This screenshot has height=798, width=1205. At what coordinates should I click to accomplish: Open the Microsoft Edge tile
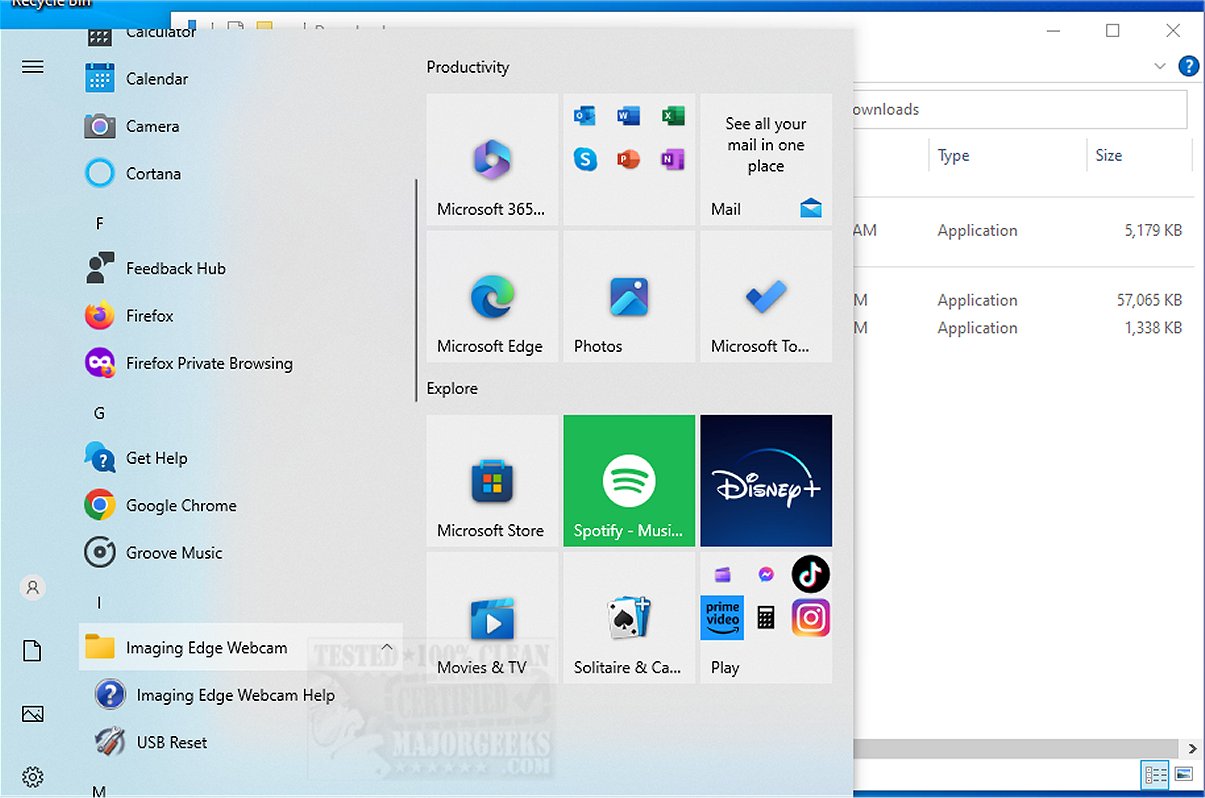point(492,296)
